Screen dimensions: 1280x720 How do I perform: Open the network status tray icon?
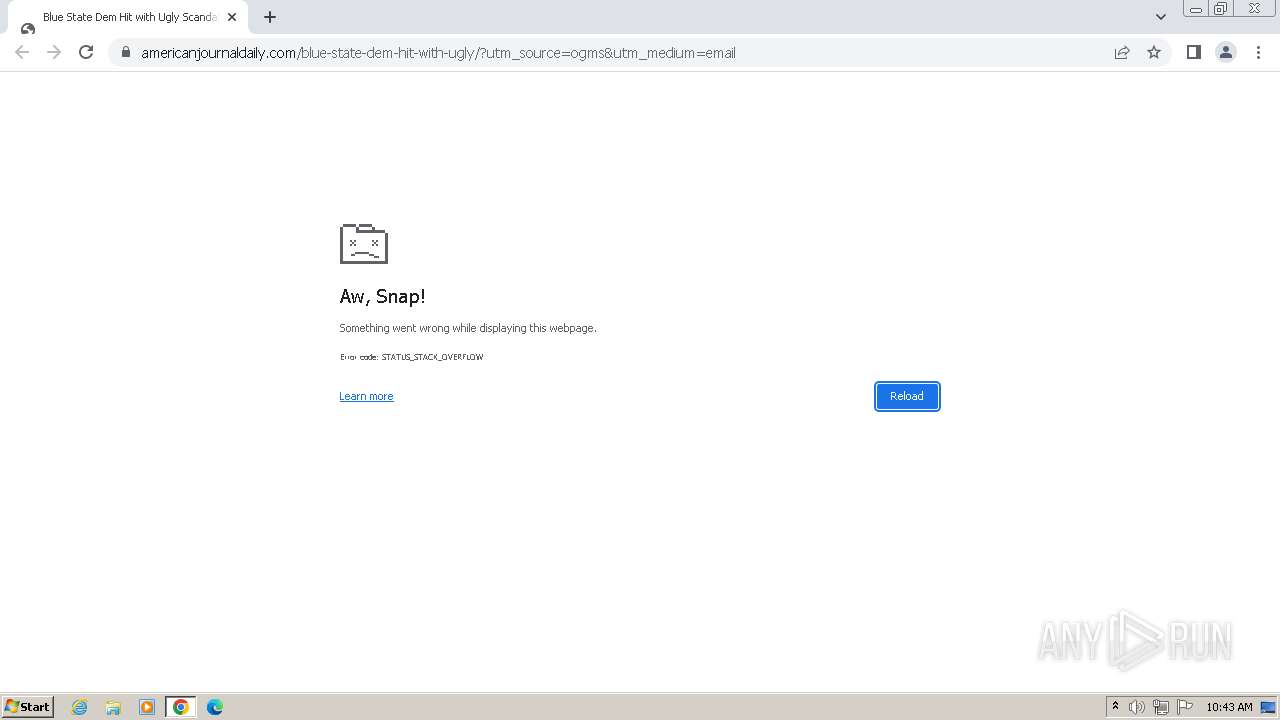(x=1161, y=707)
